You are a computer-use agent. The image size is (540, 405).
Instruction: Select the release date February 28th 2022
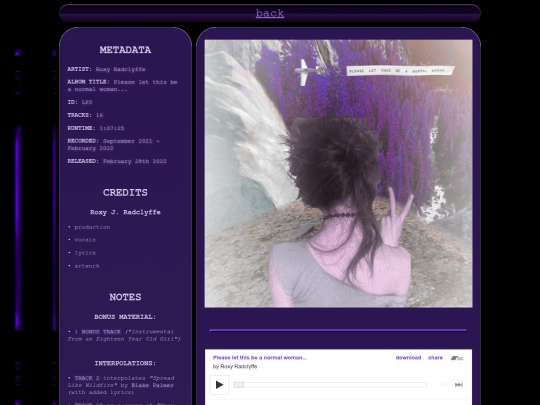[135, 161]
